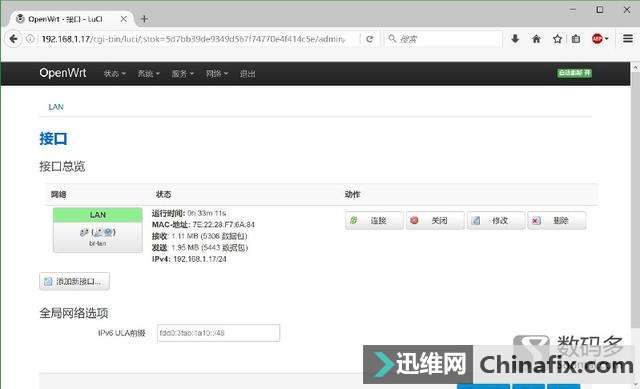Click the IPv6 ULA prefix field
Image resolution: width=640 pixels, height=389 pixels.
pos(218,333)
